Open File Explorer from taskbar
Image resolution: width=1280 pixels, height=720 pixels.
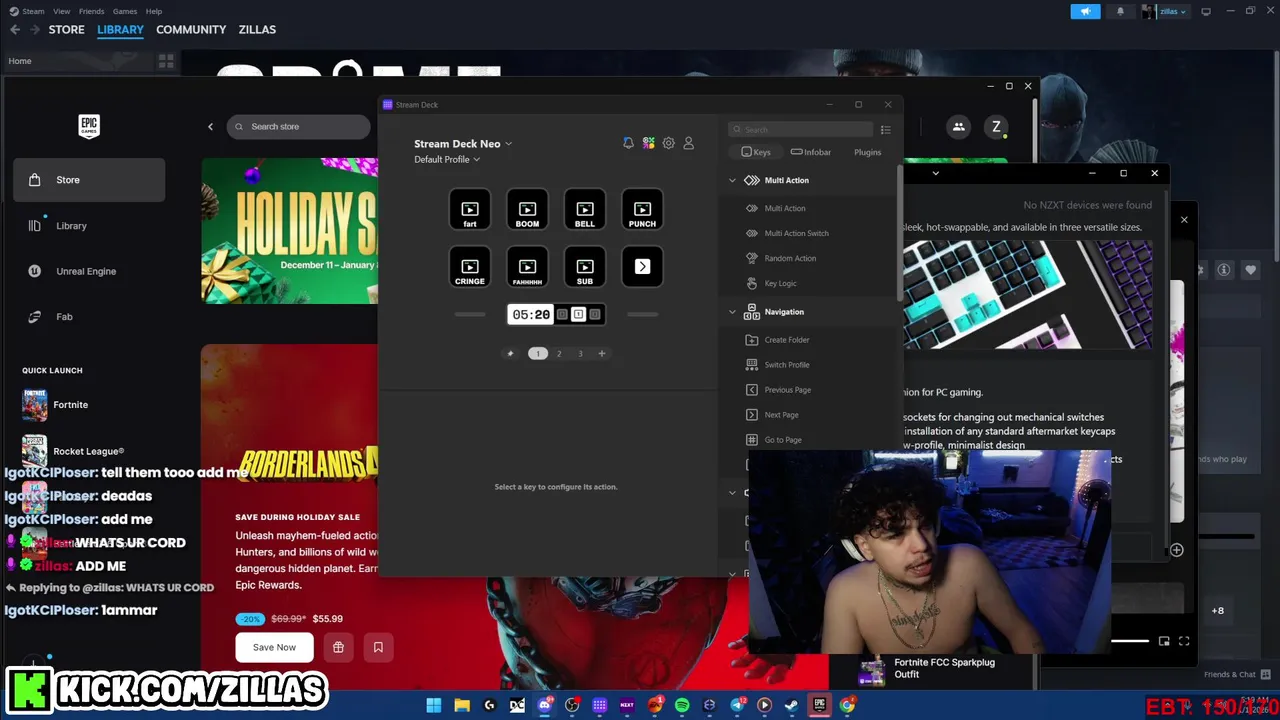pyautogui.click(x=462, y=705)
